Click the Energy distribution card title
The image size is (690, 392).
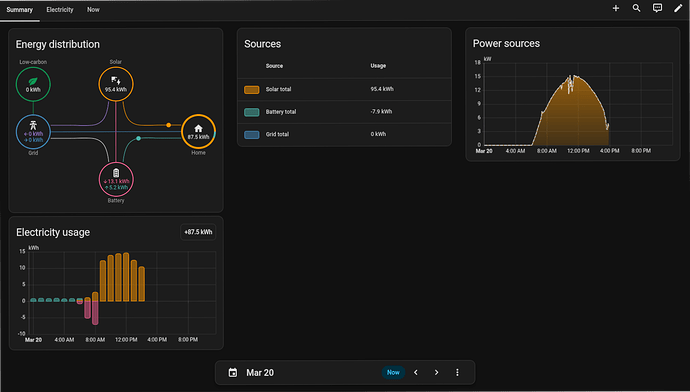58,44
